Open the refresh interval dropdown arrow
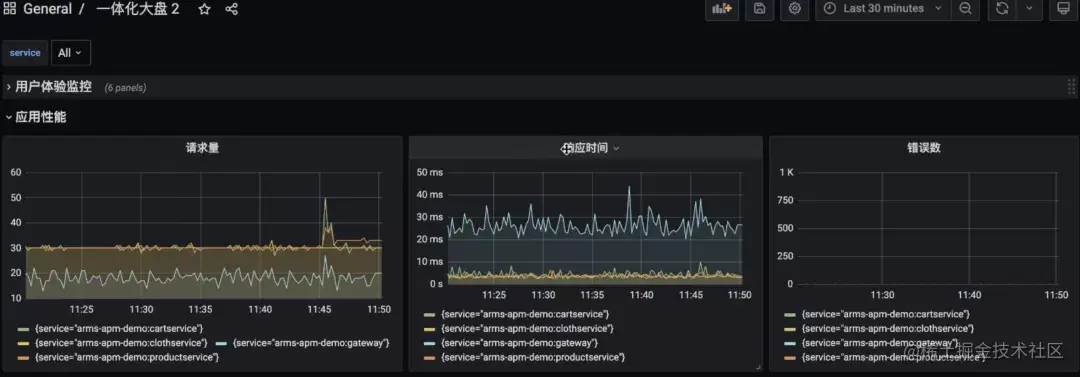This screenshot has width=1080, height=377. coord(1030,8)
